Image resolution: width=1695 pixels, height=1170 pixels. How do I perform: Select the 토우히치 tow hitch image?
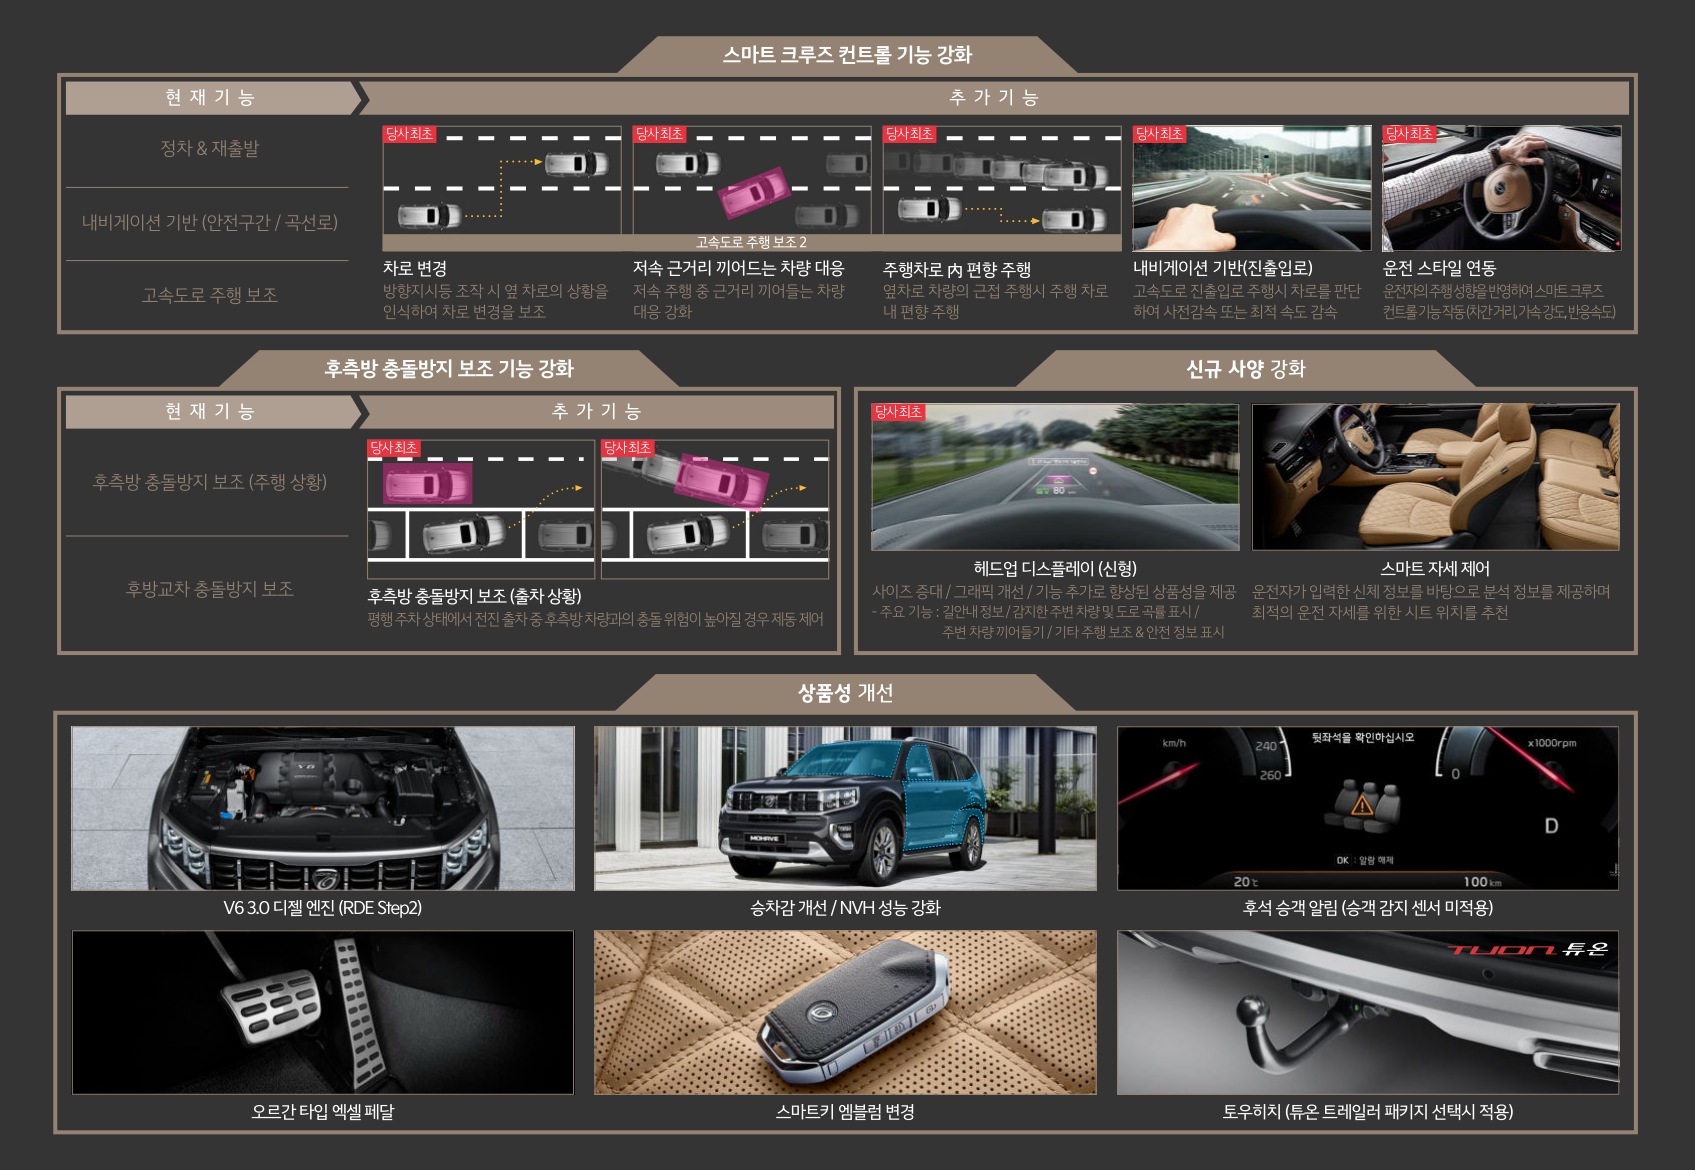(1367, 1012)
